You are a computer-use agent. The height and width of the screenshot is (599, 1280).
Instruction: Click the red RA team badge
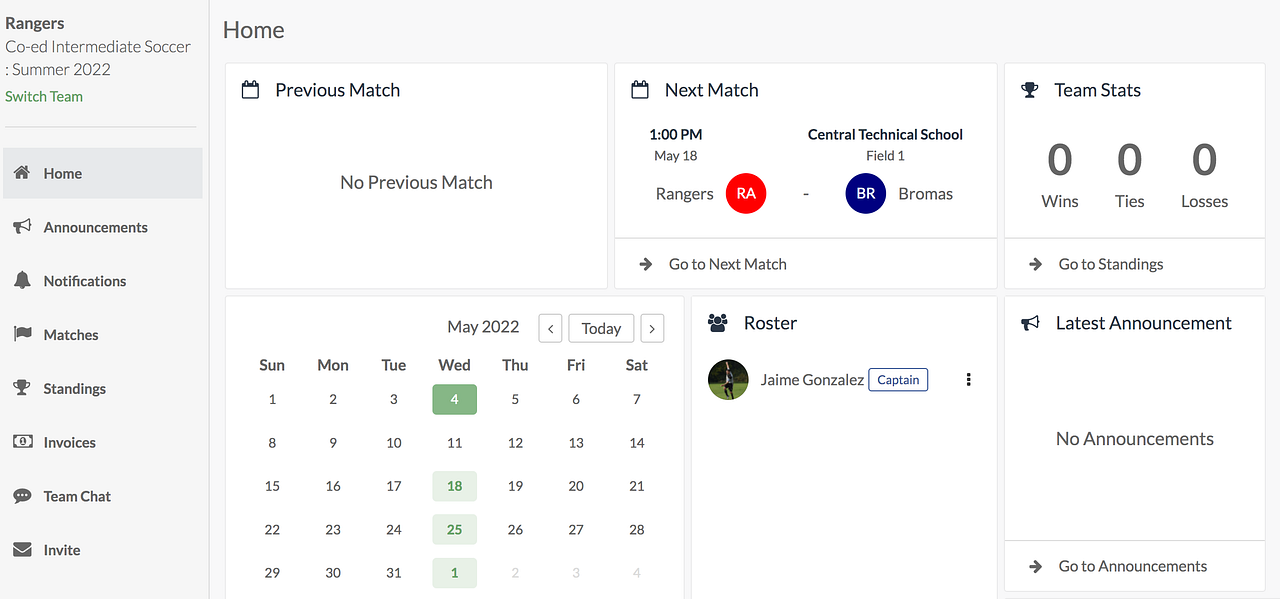point(746,194)
